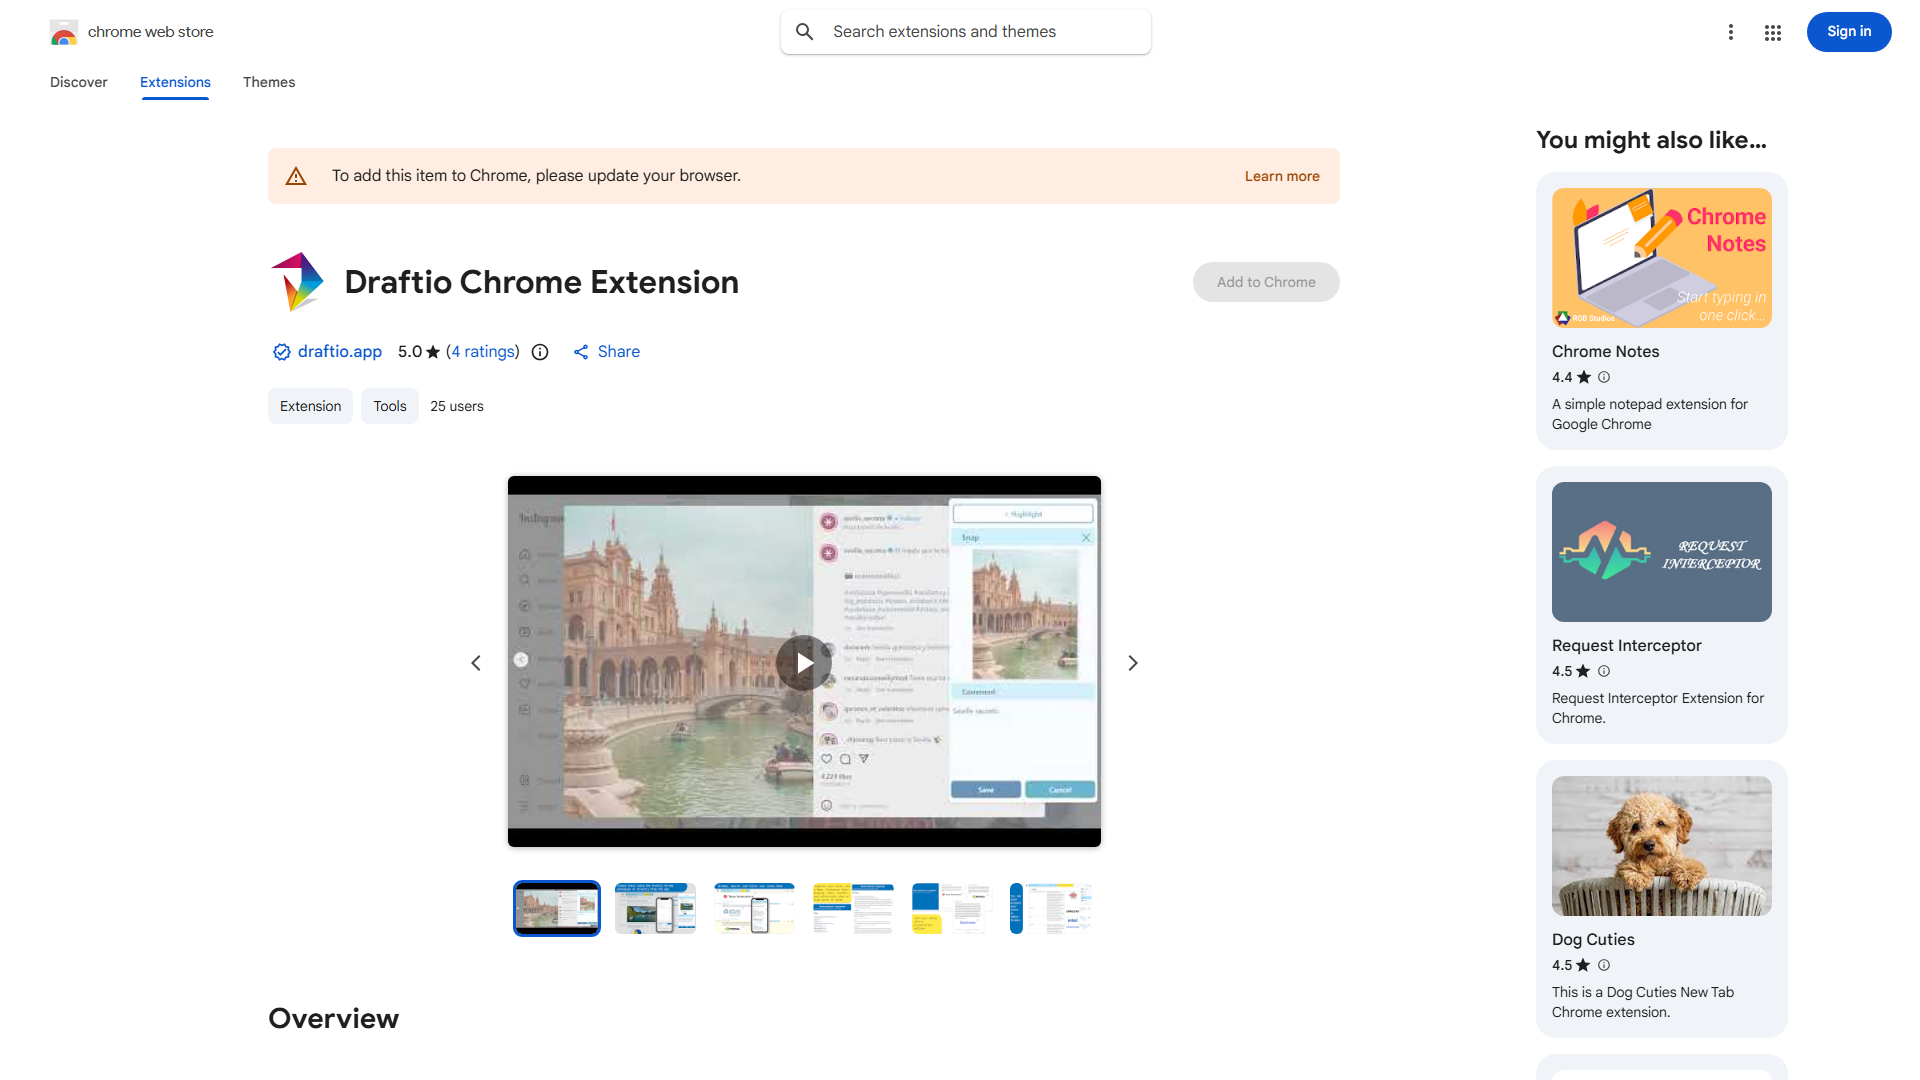Image resolution: width=1920 pixels, height=1080 pixels.
Task: Open the Extensions tab
Action: click(x=175, y=82)
